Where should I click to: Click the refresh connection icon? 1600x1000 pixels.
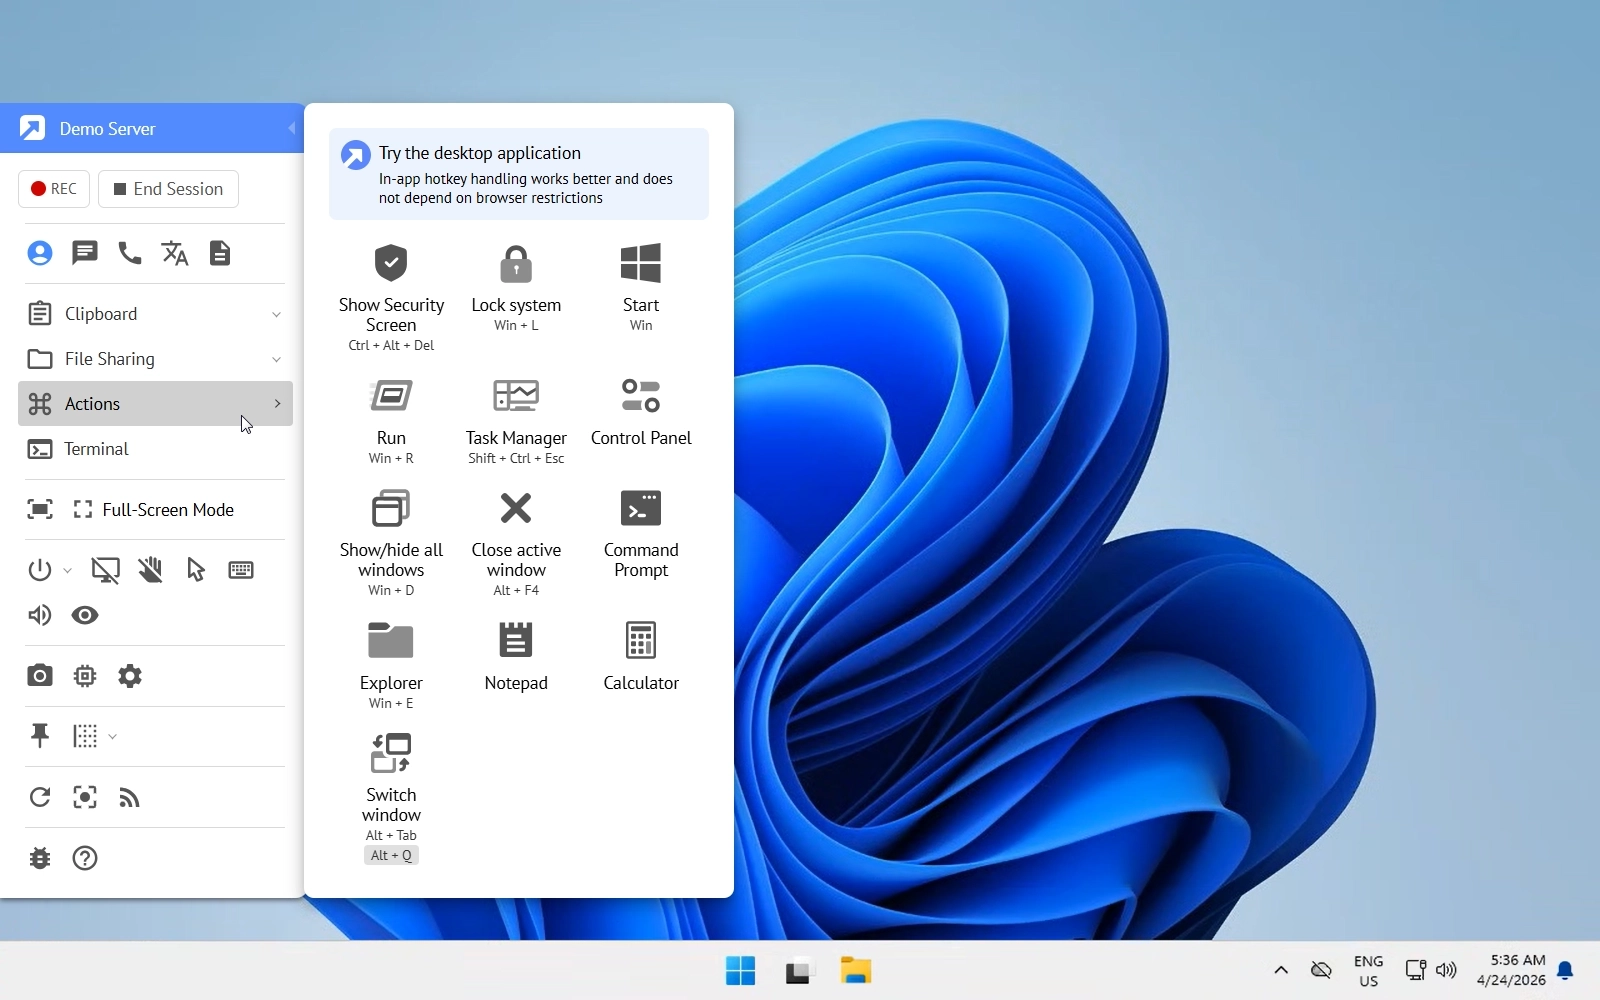pos(40,798)
